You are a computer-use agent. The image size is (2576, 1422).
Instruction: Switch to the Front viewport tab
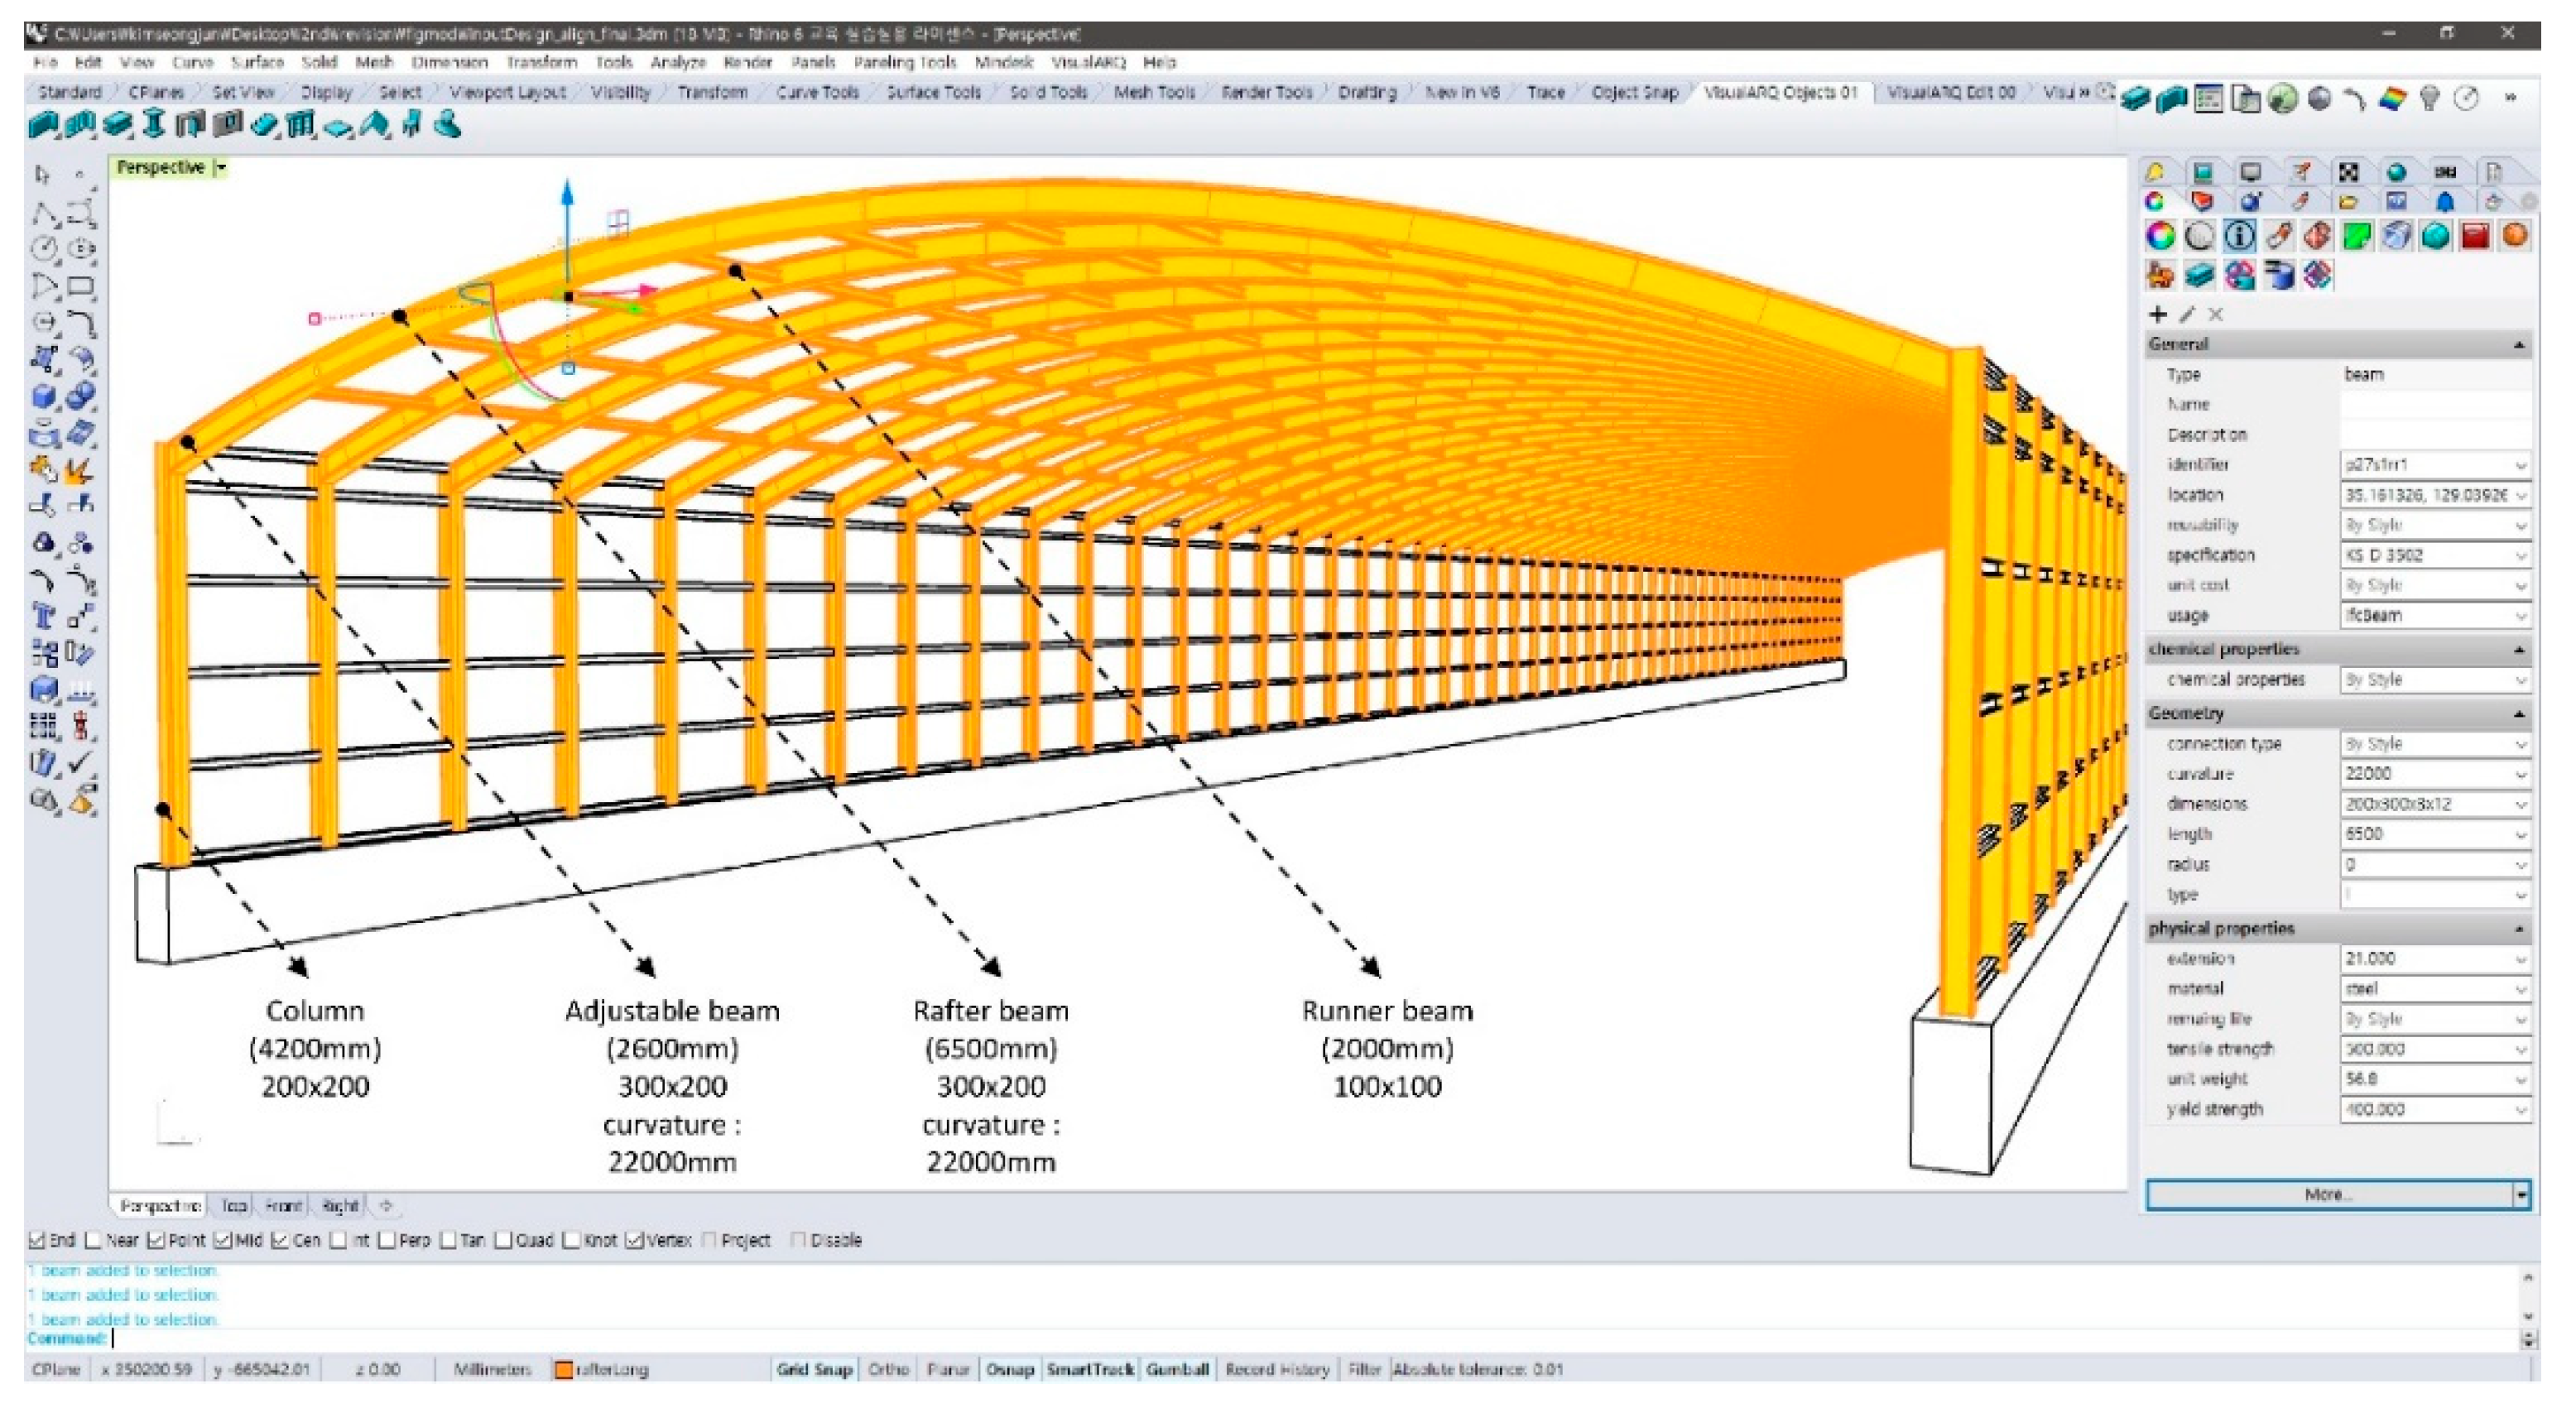pos(283,1206)
